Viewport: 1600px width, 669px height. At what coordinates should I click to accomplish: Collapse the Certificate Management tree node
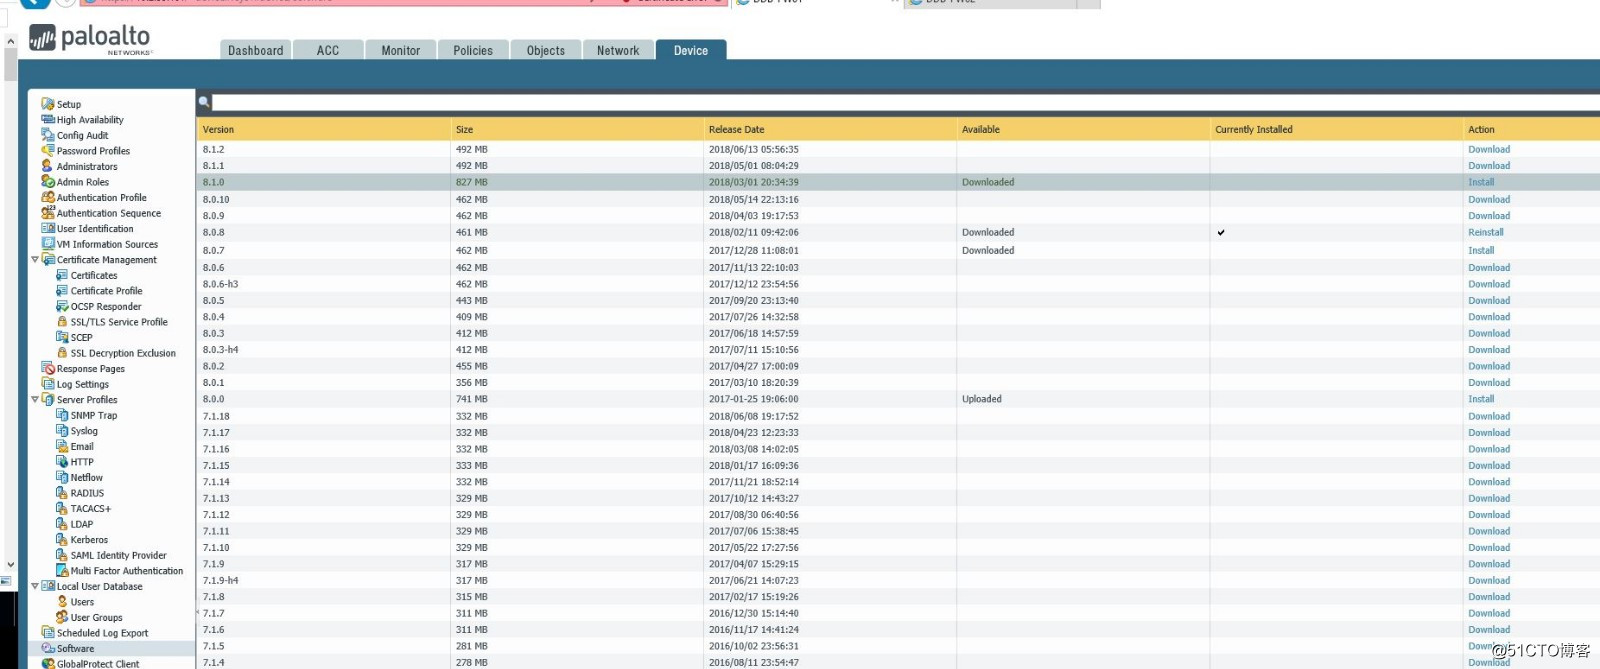35,260
